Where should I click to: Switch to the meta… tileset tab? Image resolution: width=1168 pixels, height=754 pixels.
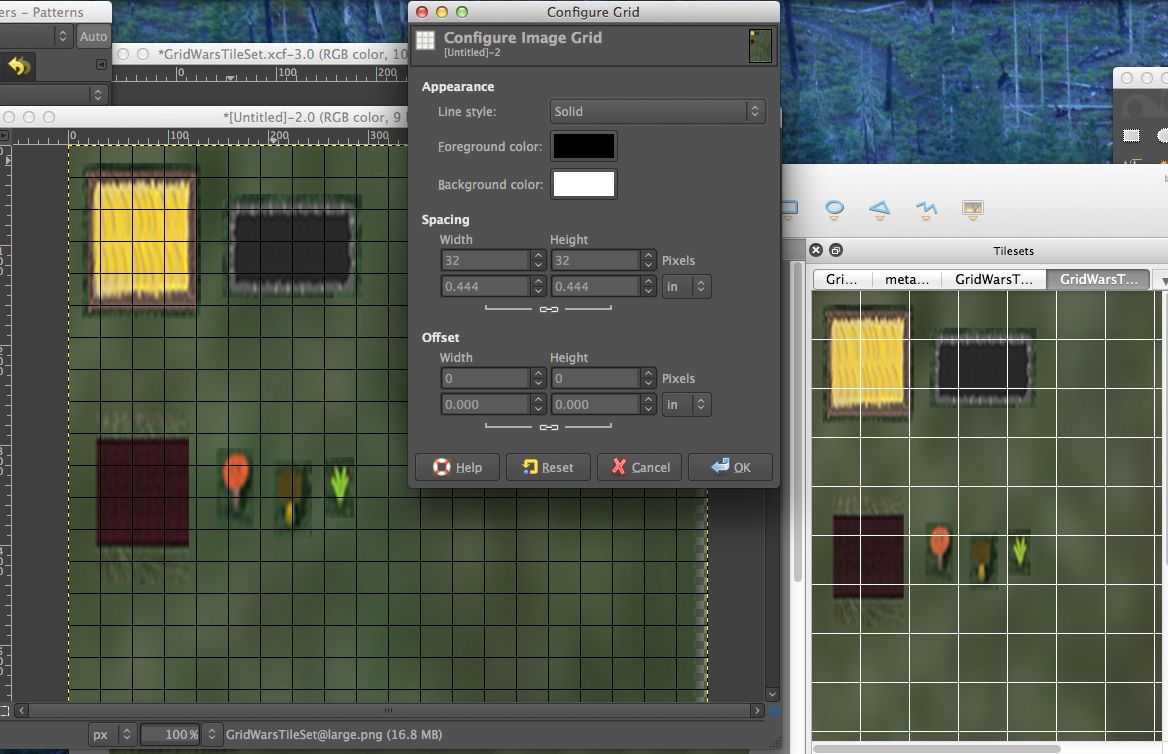click(907, 279)
